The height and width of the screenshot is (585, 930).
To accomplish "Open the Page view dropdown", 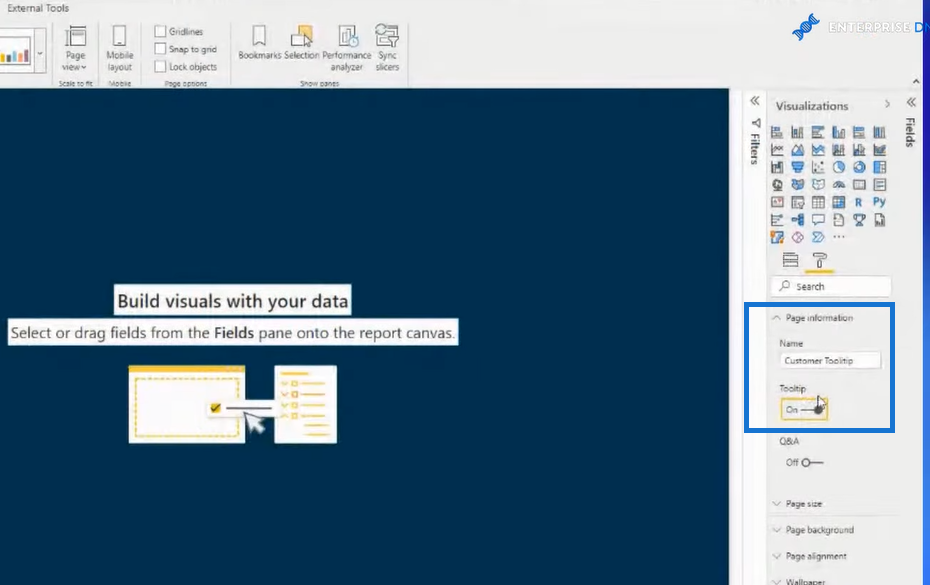I will pyautogui.click(x=75, y=48).
